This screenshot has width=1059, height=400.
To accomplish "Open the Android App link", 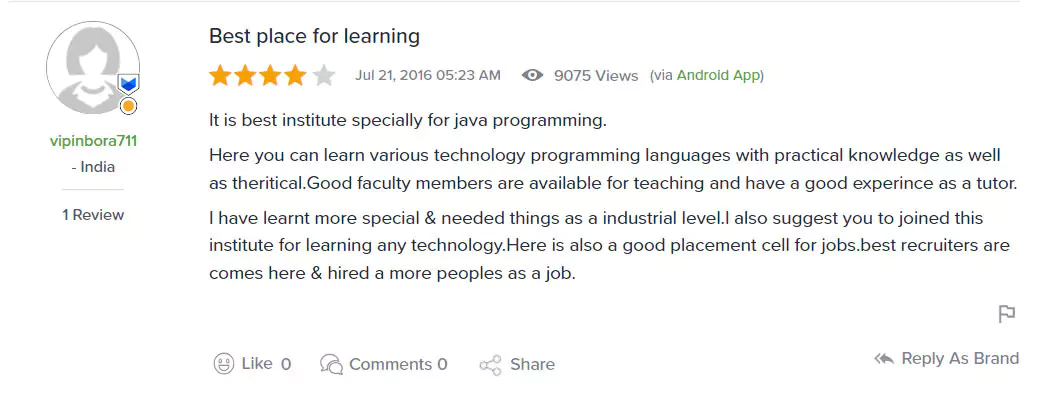I will click(719, 75).
